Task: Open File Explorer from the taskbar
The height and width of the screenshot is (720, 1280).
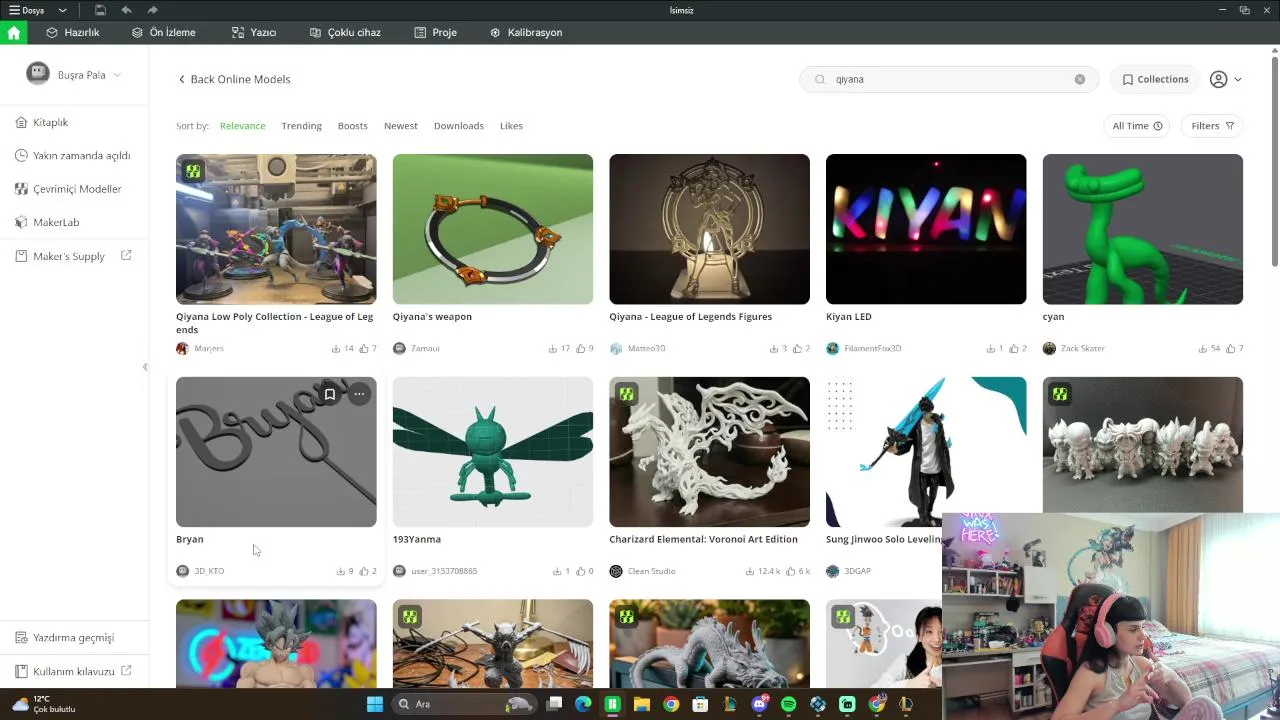Action: pyautogui.click(x=642, y=704)
